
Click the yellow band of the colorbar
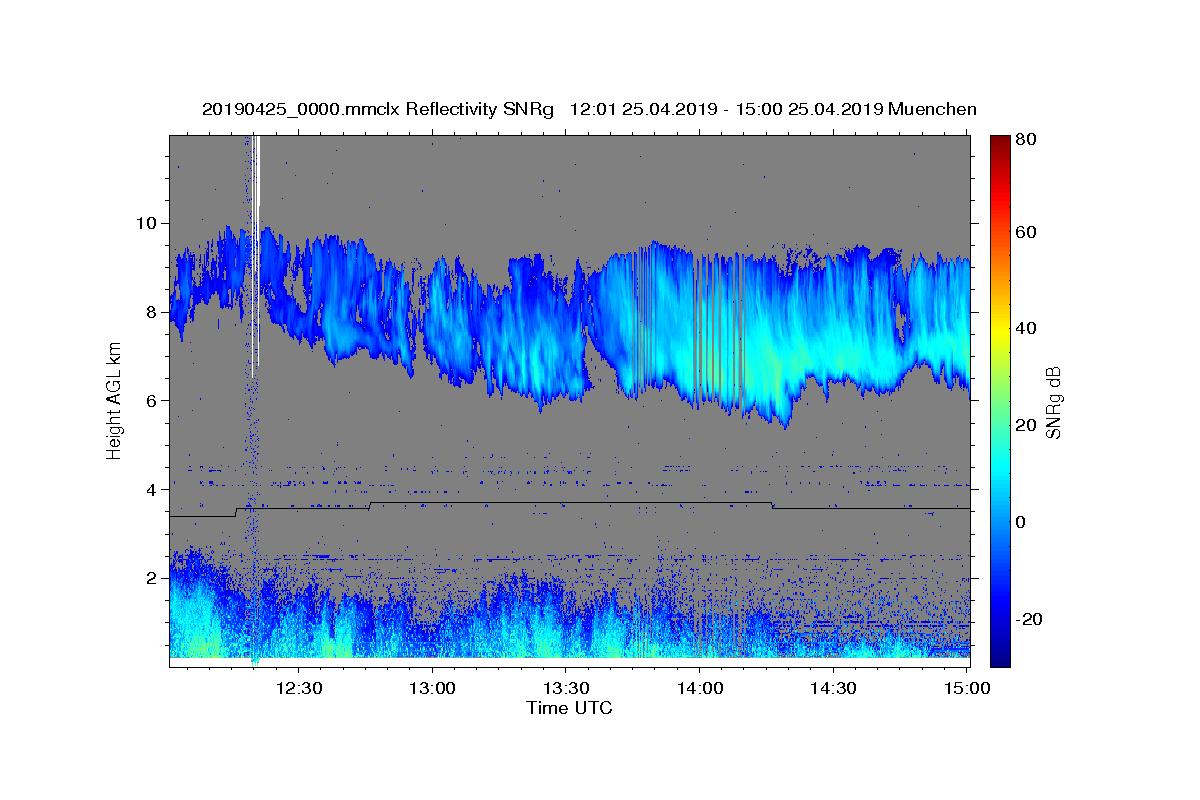1000,330
